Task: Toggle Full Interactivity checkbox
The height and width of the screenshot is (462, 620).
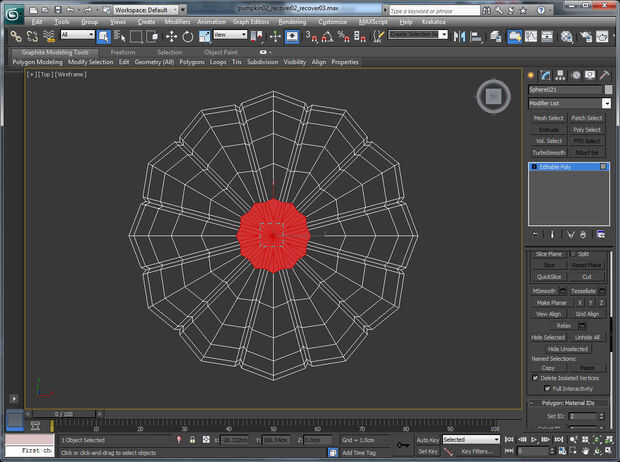Action: tap(546, 388)
